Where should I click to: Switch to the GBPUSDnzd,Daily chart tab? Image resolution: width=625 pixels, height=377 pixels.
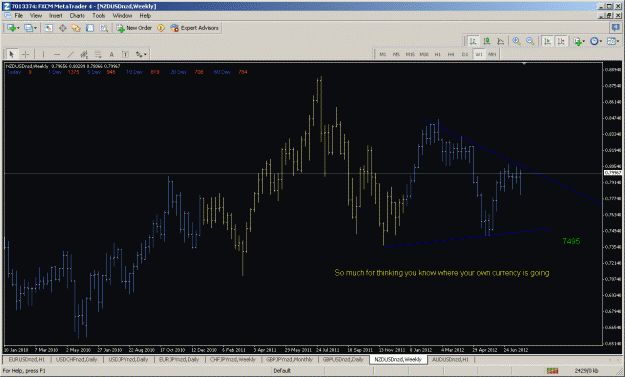pyautogui.click(x=343, y=359)
